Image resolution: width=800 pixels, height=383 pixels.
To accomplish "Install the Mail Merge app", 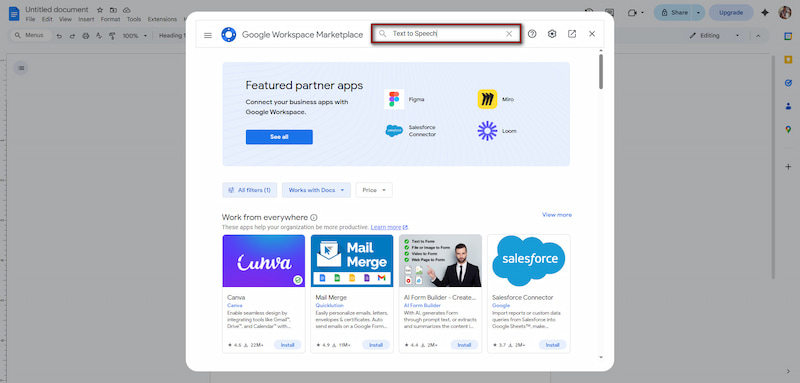I will tap(376, 345).
